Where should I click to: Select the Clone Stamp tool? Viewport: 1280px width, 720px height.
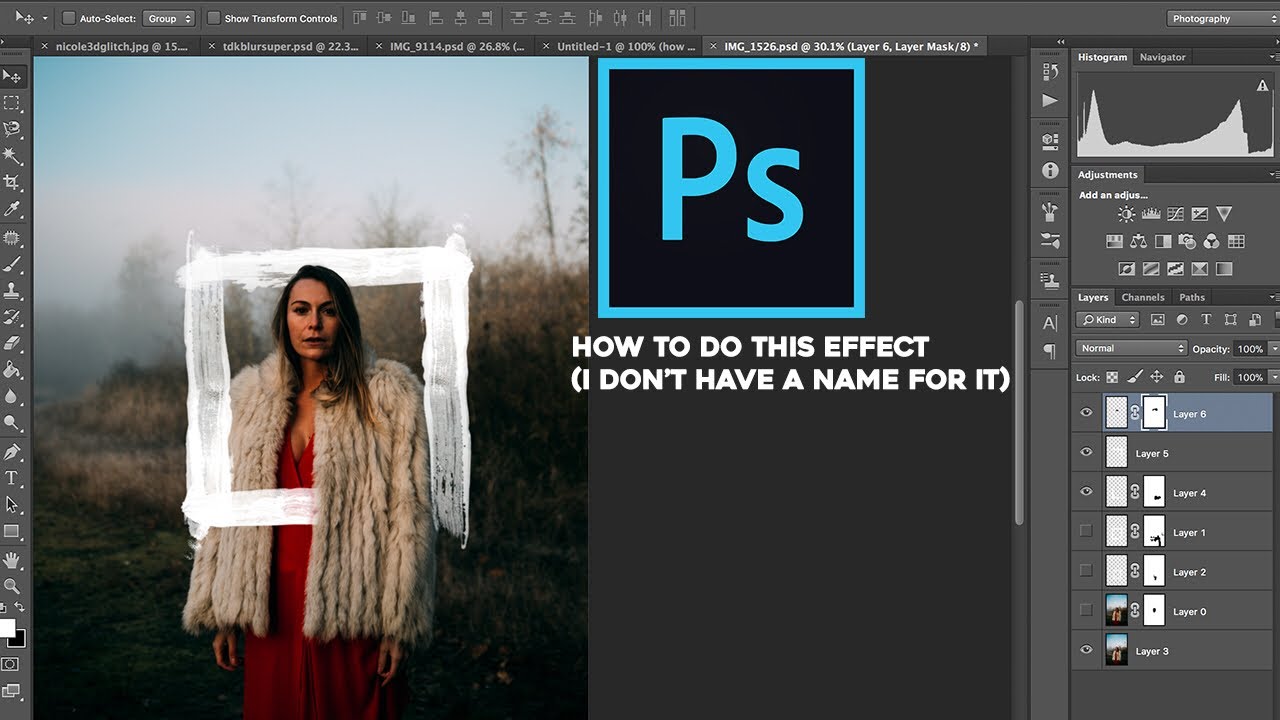12,290
